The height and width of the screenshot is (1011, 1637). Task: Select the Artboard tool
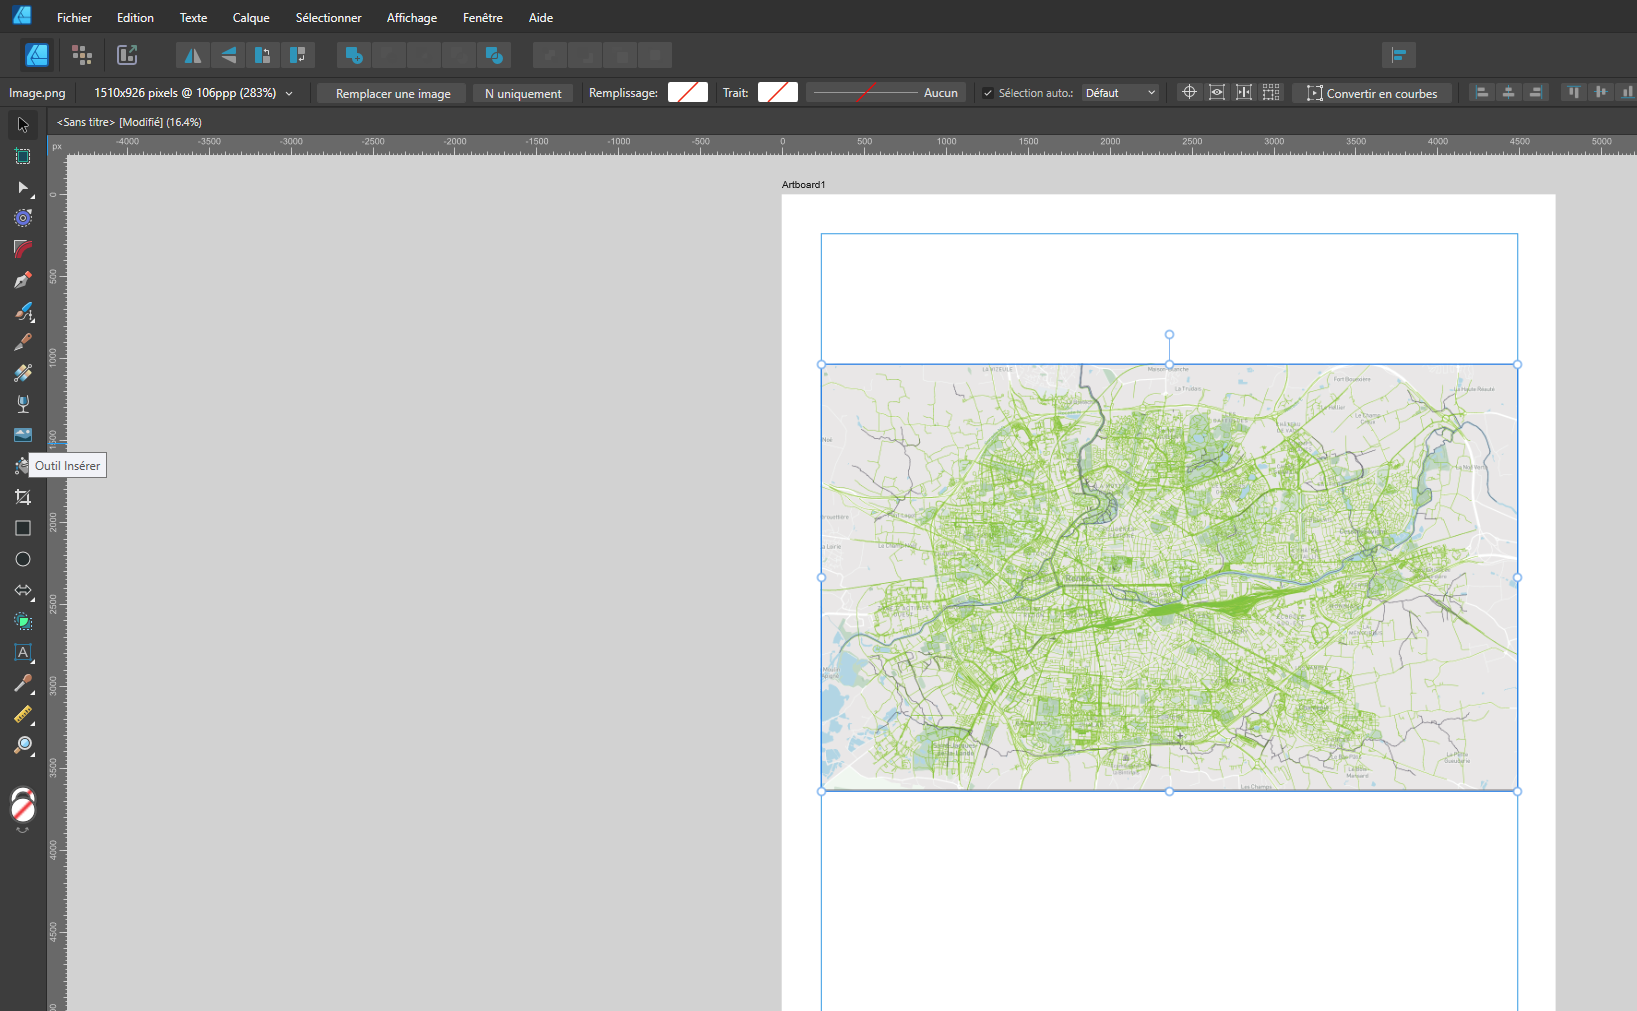[22, 156]
